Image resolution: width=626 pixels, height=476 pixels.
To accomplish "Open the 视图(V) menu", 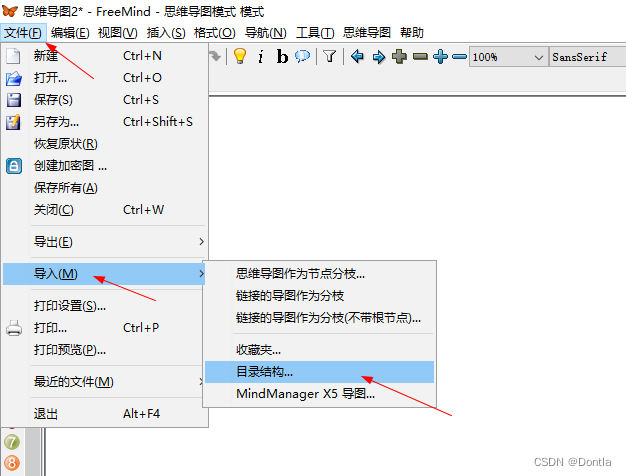I will (118, 33).
